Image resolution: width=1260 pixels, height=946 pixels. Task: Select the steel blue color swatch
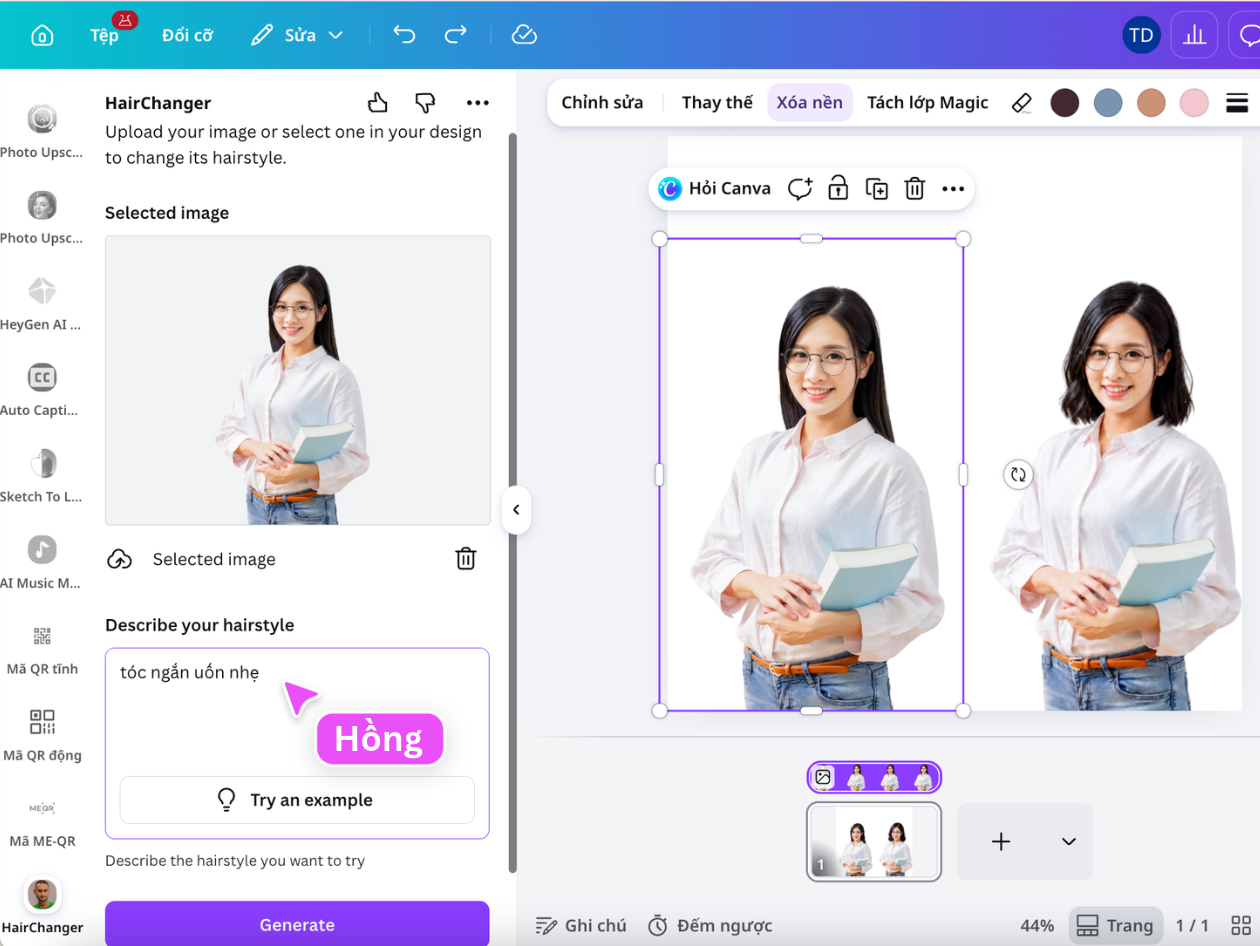[x=1108, y=102]
